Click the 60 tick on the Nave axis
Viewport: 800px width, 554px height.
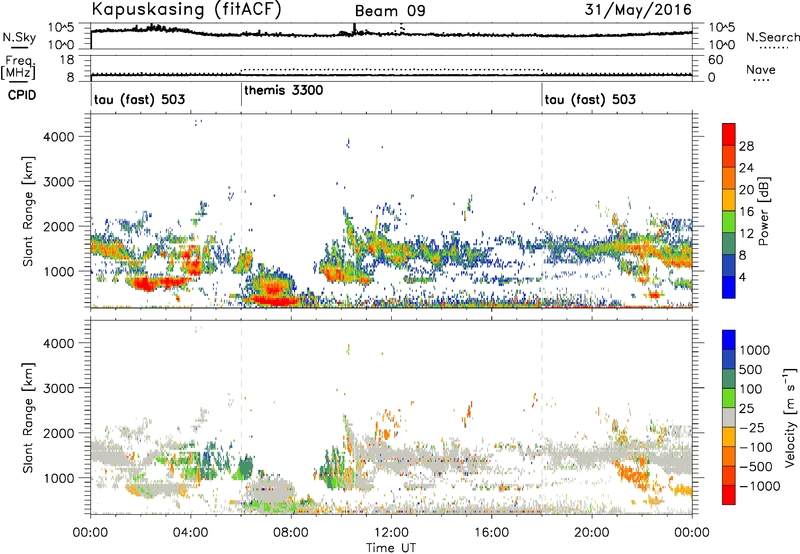[x=715, y=60]
